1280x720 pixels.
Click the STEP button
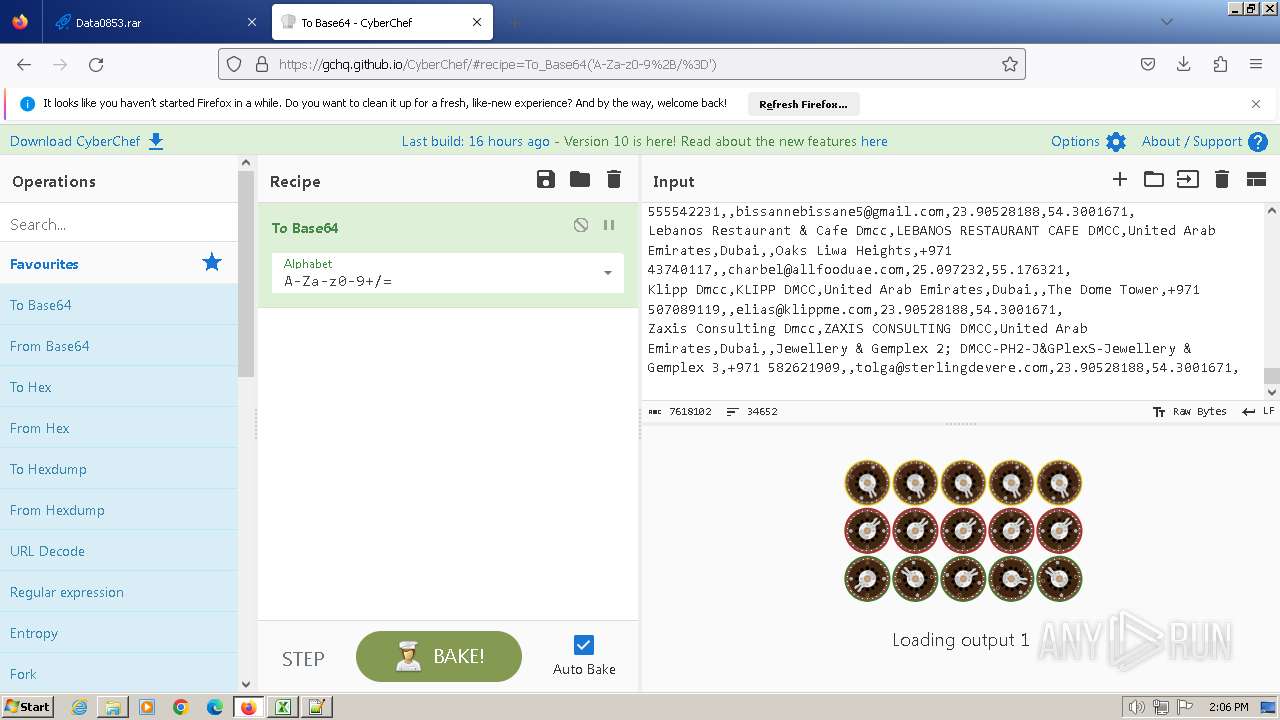[303, 658]
